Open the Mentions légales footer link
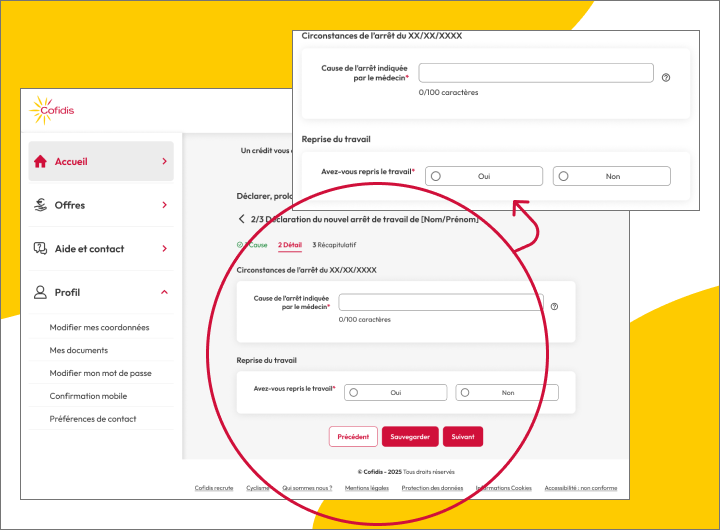This screenshot has height=530, width=720. (x=366, y=488)
